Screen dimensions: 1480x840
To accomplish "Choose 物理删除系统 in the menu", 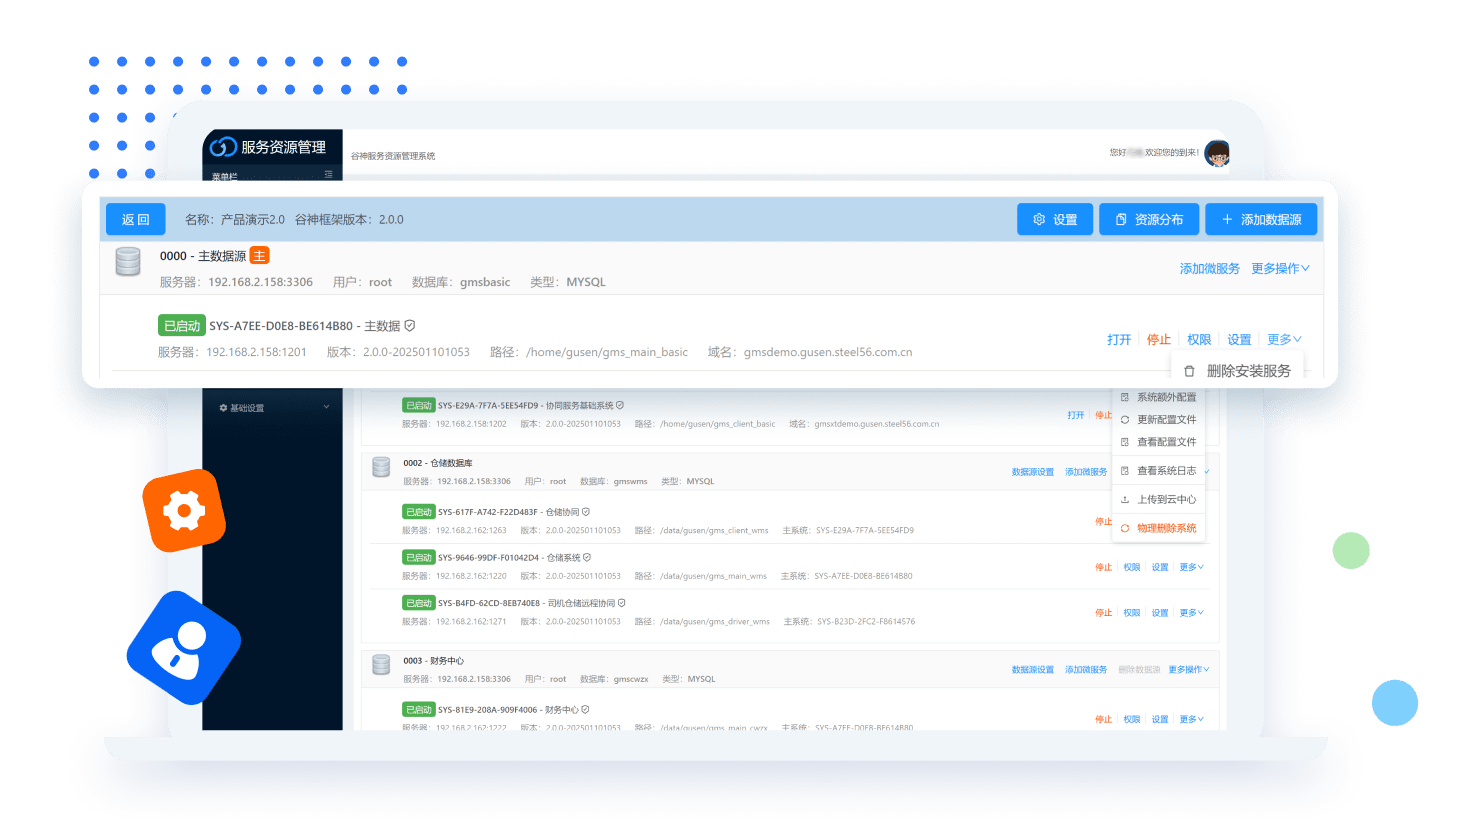I will click(1166, 528).
